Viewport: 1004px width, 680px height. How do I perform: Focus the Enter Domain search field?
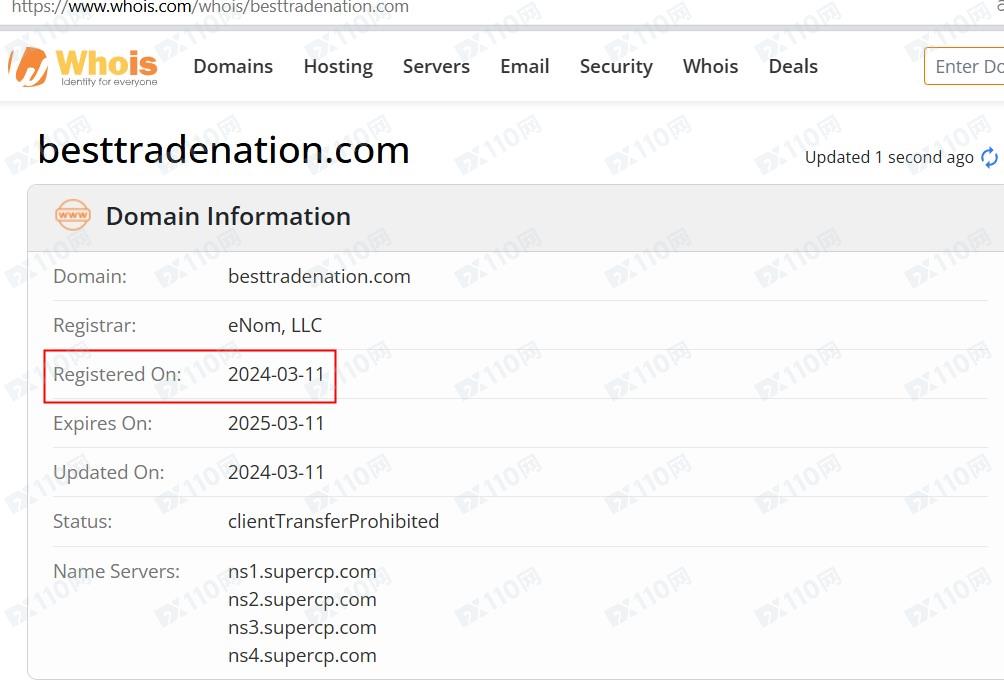point(964,66)
